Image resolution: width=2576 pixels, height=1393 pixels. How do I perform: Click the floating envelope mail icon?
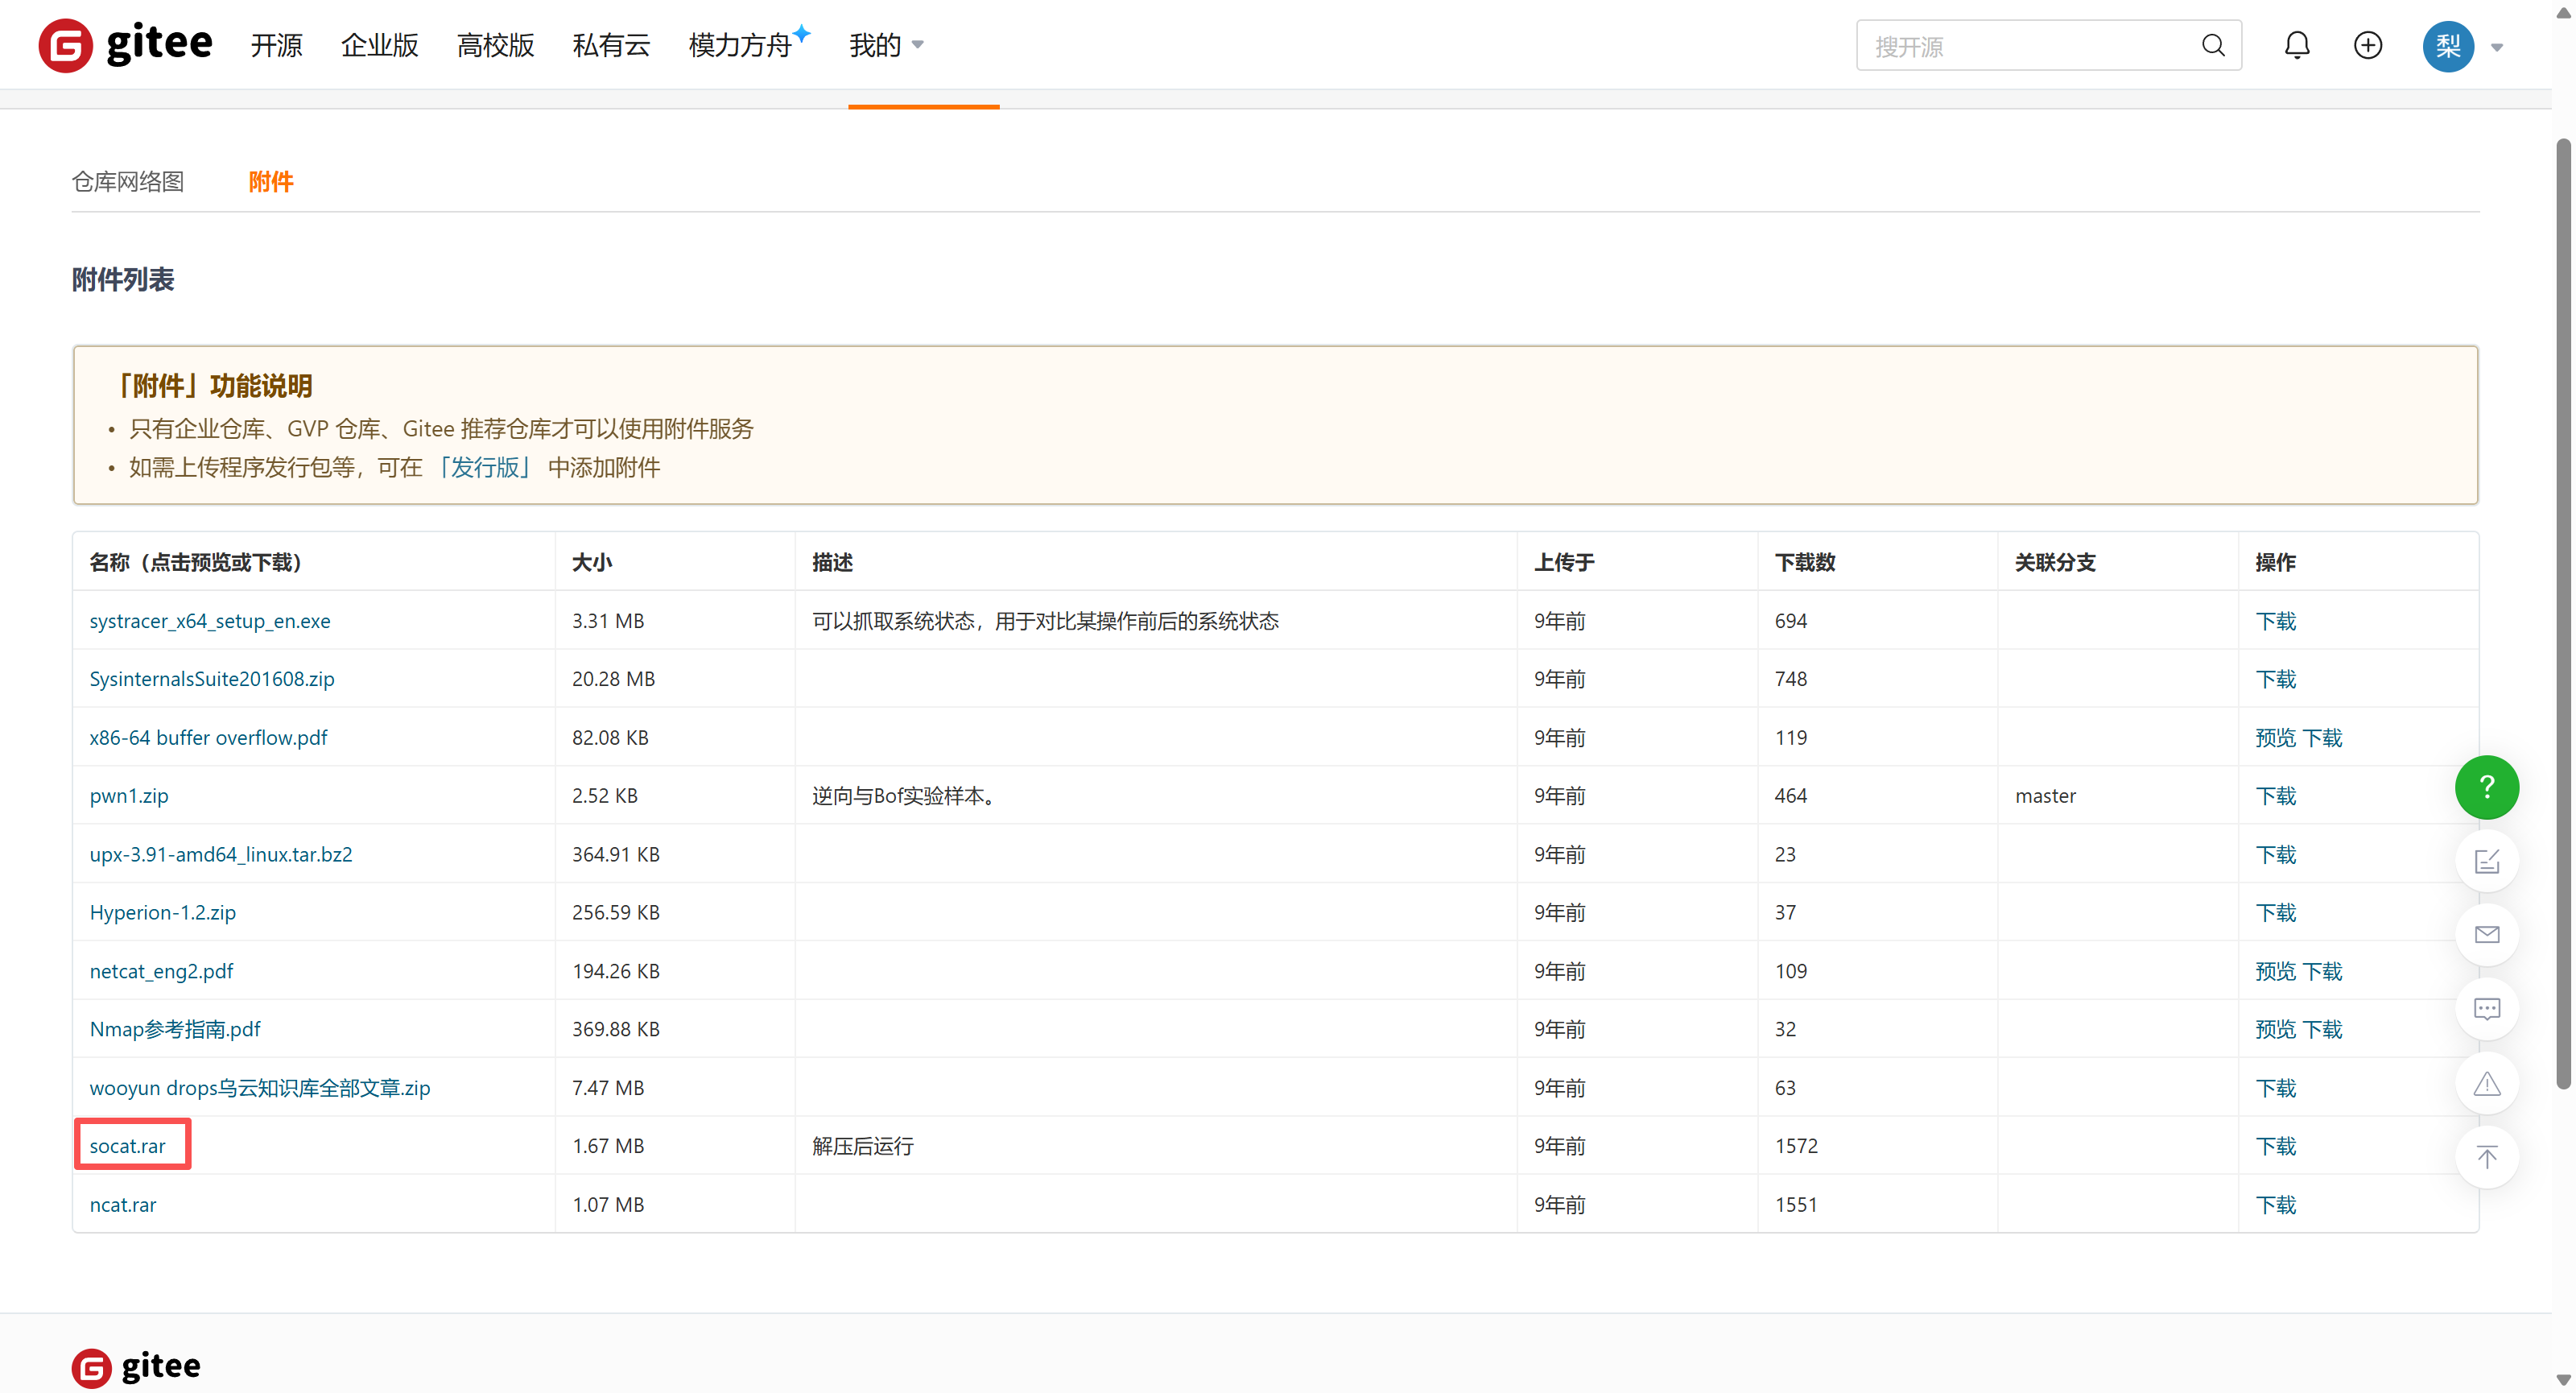(x=2486, y=935)
